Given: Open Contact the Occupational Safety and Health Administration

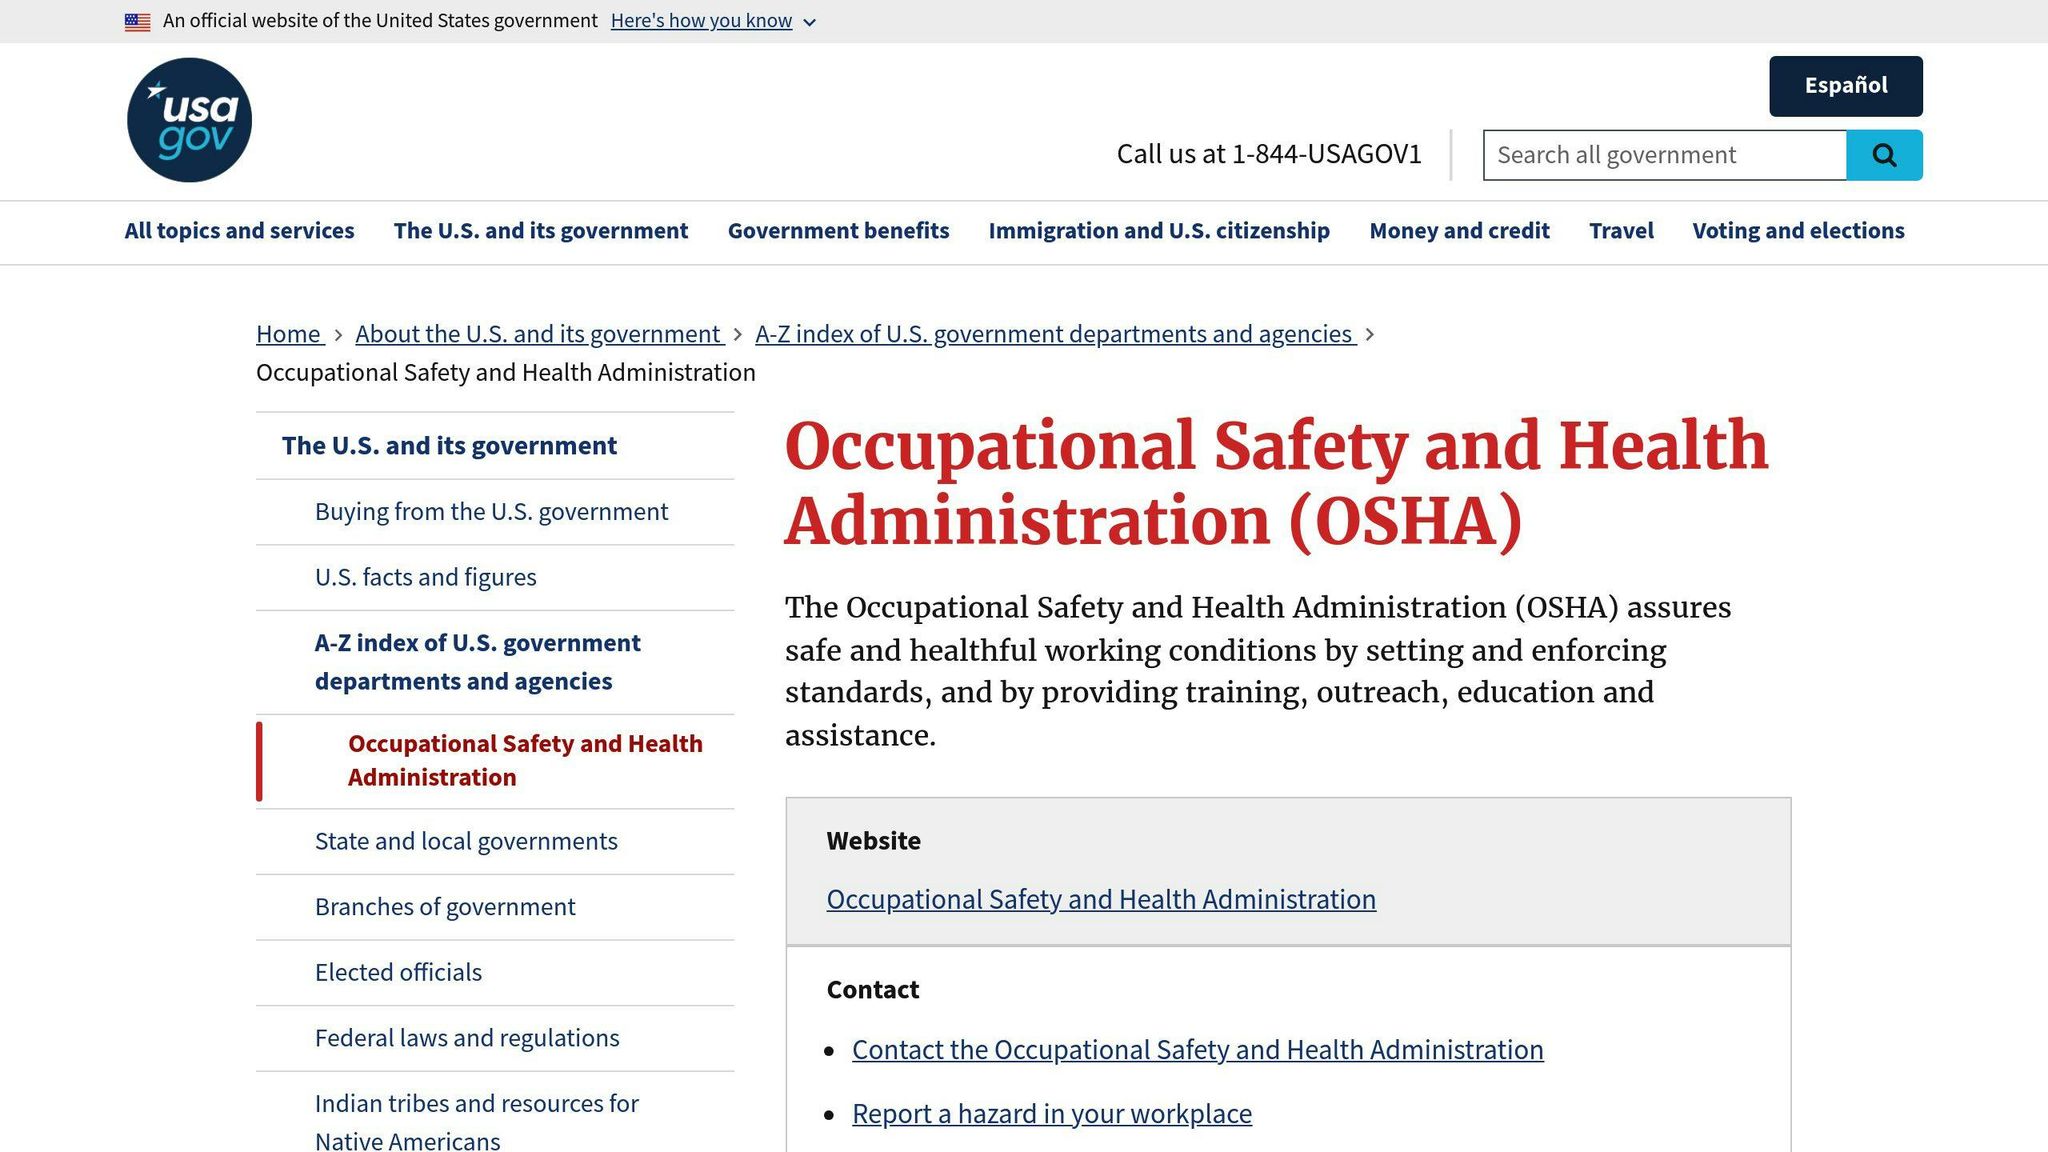Looking at the screenshot, I should coord(1198,1050).
